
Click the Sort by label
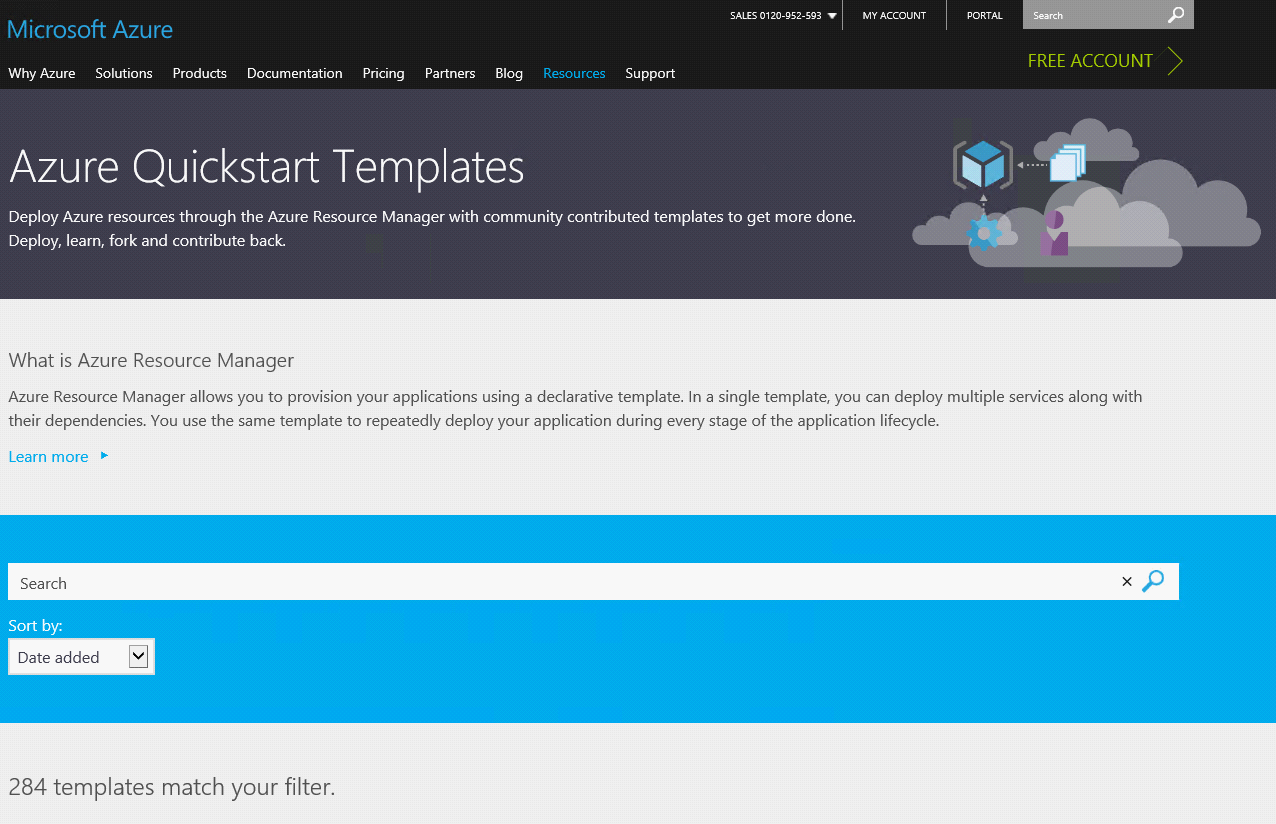click(x=35, y=625)
